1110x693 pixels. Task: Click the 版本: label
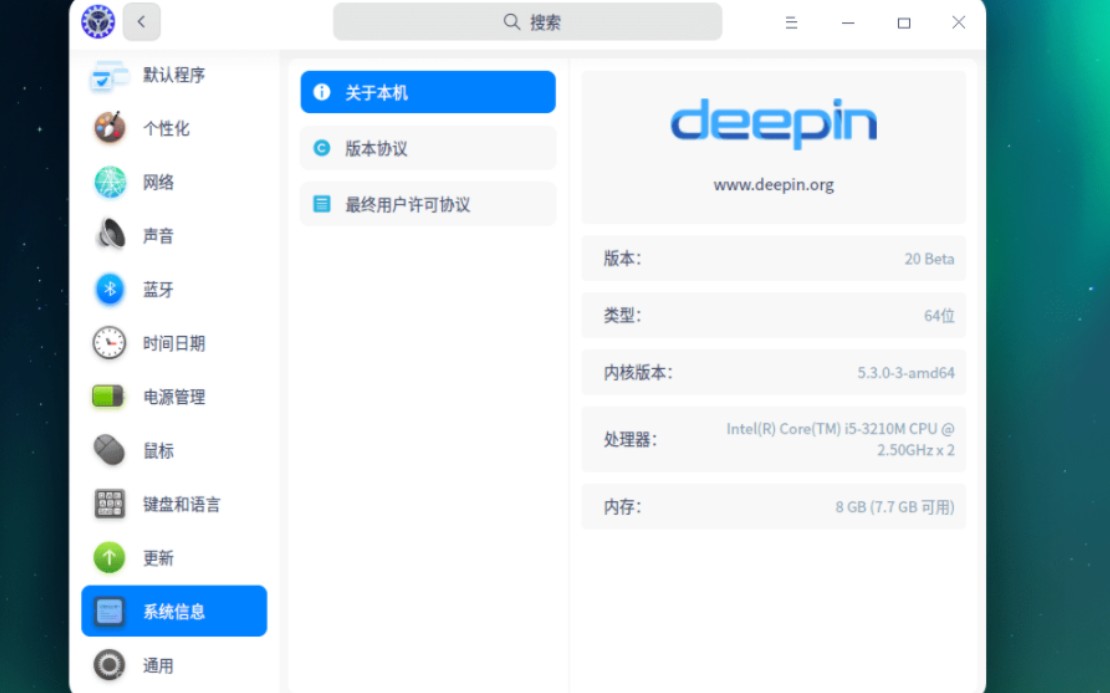[x=622, y=258]
